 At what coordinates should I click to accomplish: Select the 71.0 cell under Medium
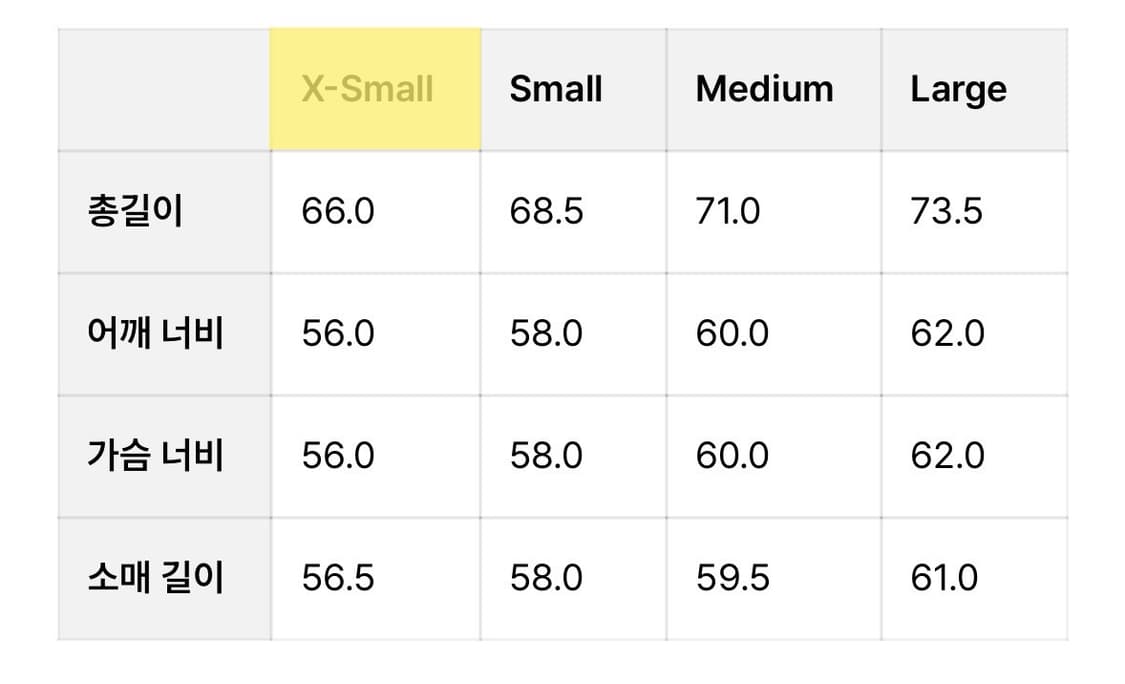click(728, 212)
